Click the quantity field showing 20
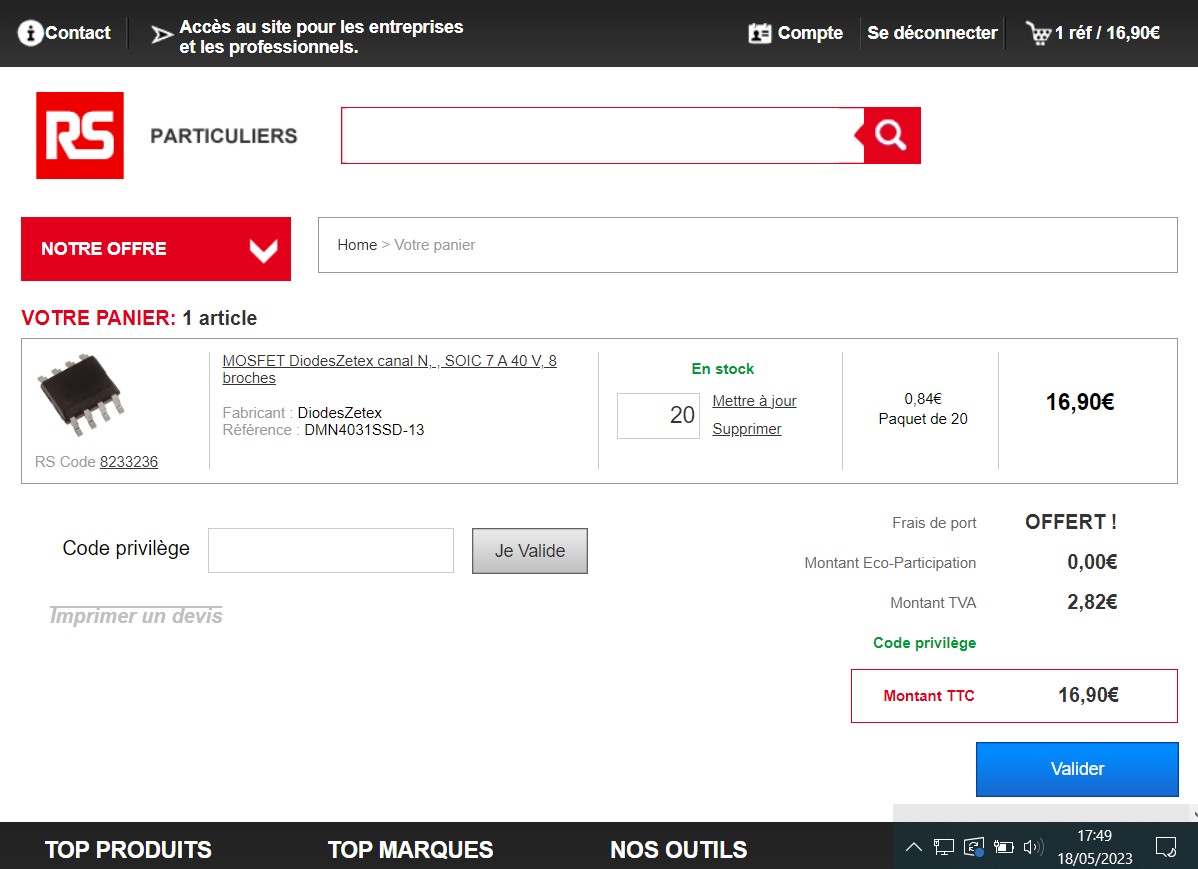This screenshot has height=869, width=1198. pyautogui.click(x=658, y=416)
